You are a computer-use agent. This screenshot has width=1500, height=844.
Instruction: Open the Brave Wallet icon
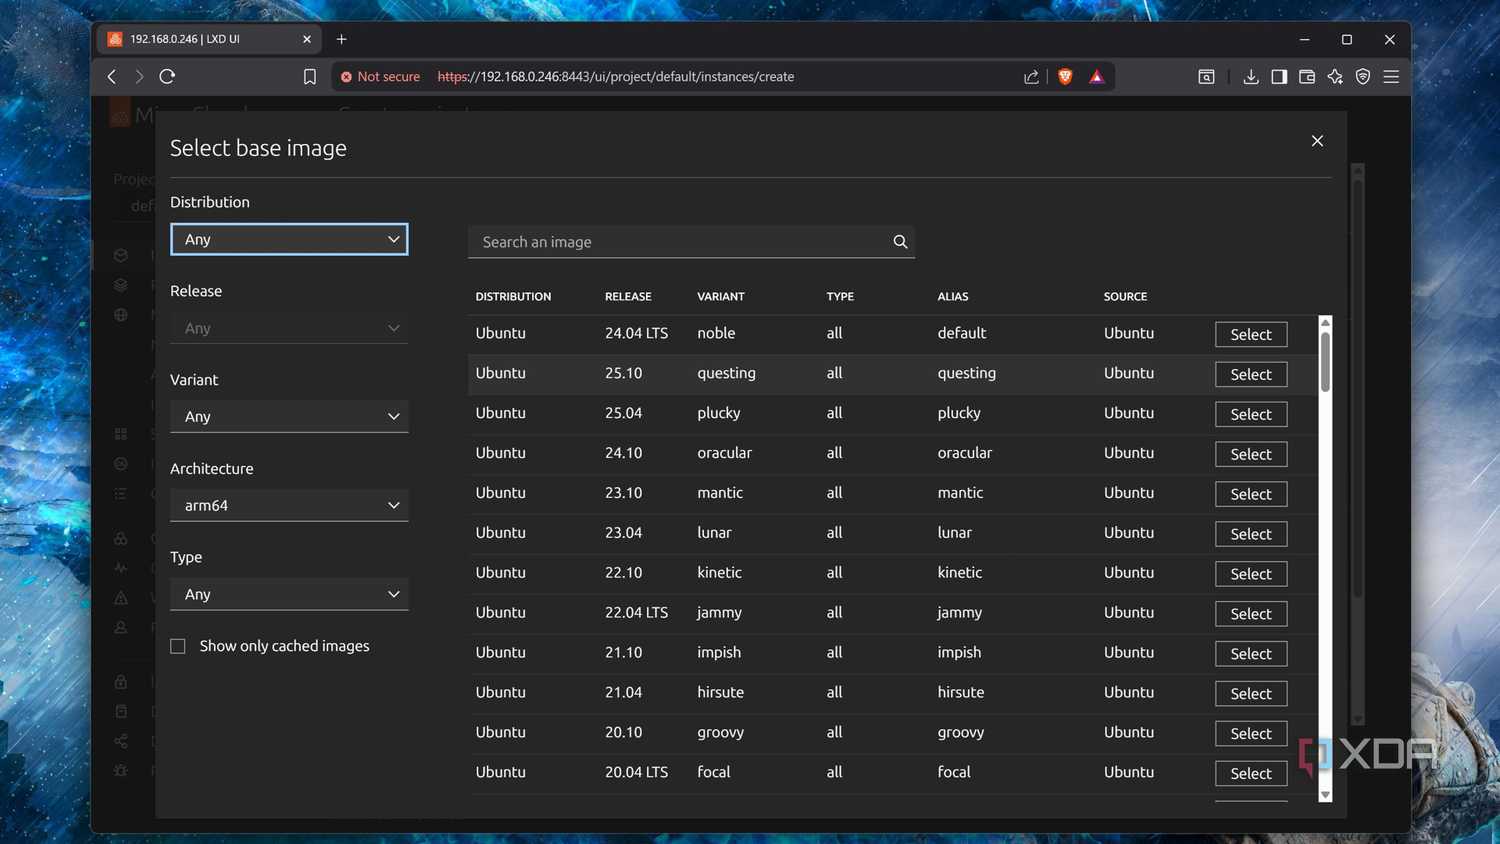click(1307, 77)
